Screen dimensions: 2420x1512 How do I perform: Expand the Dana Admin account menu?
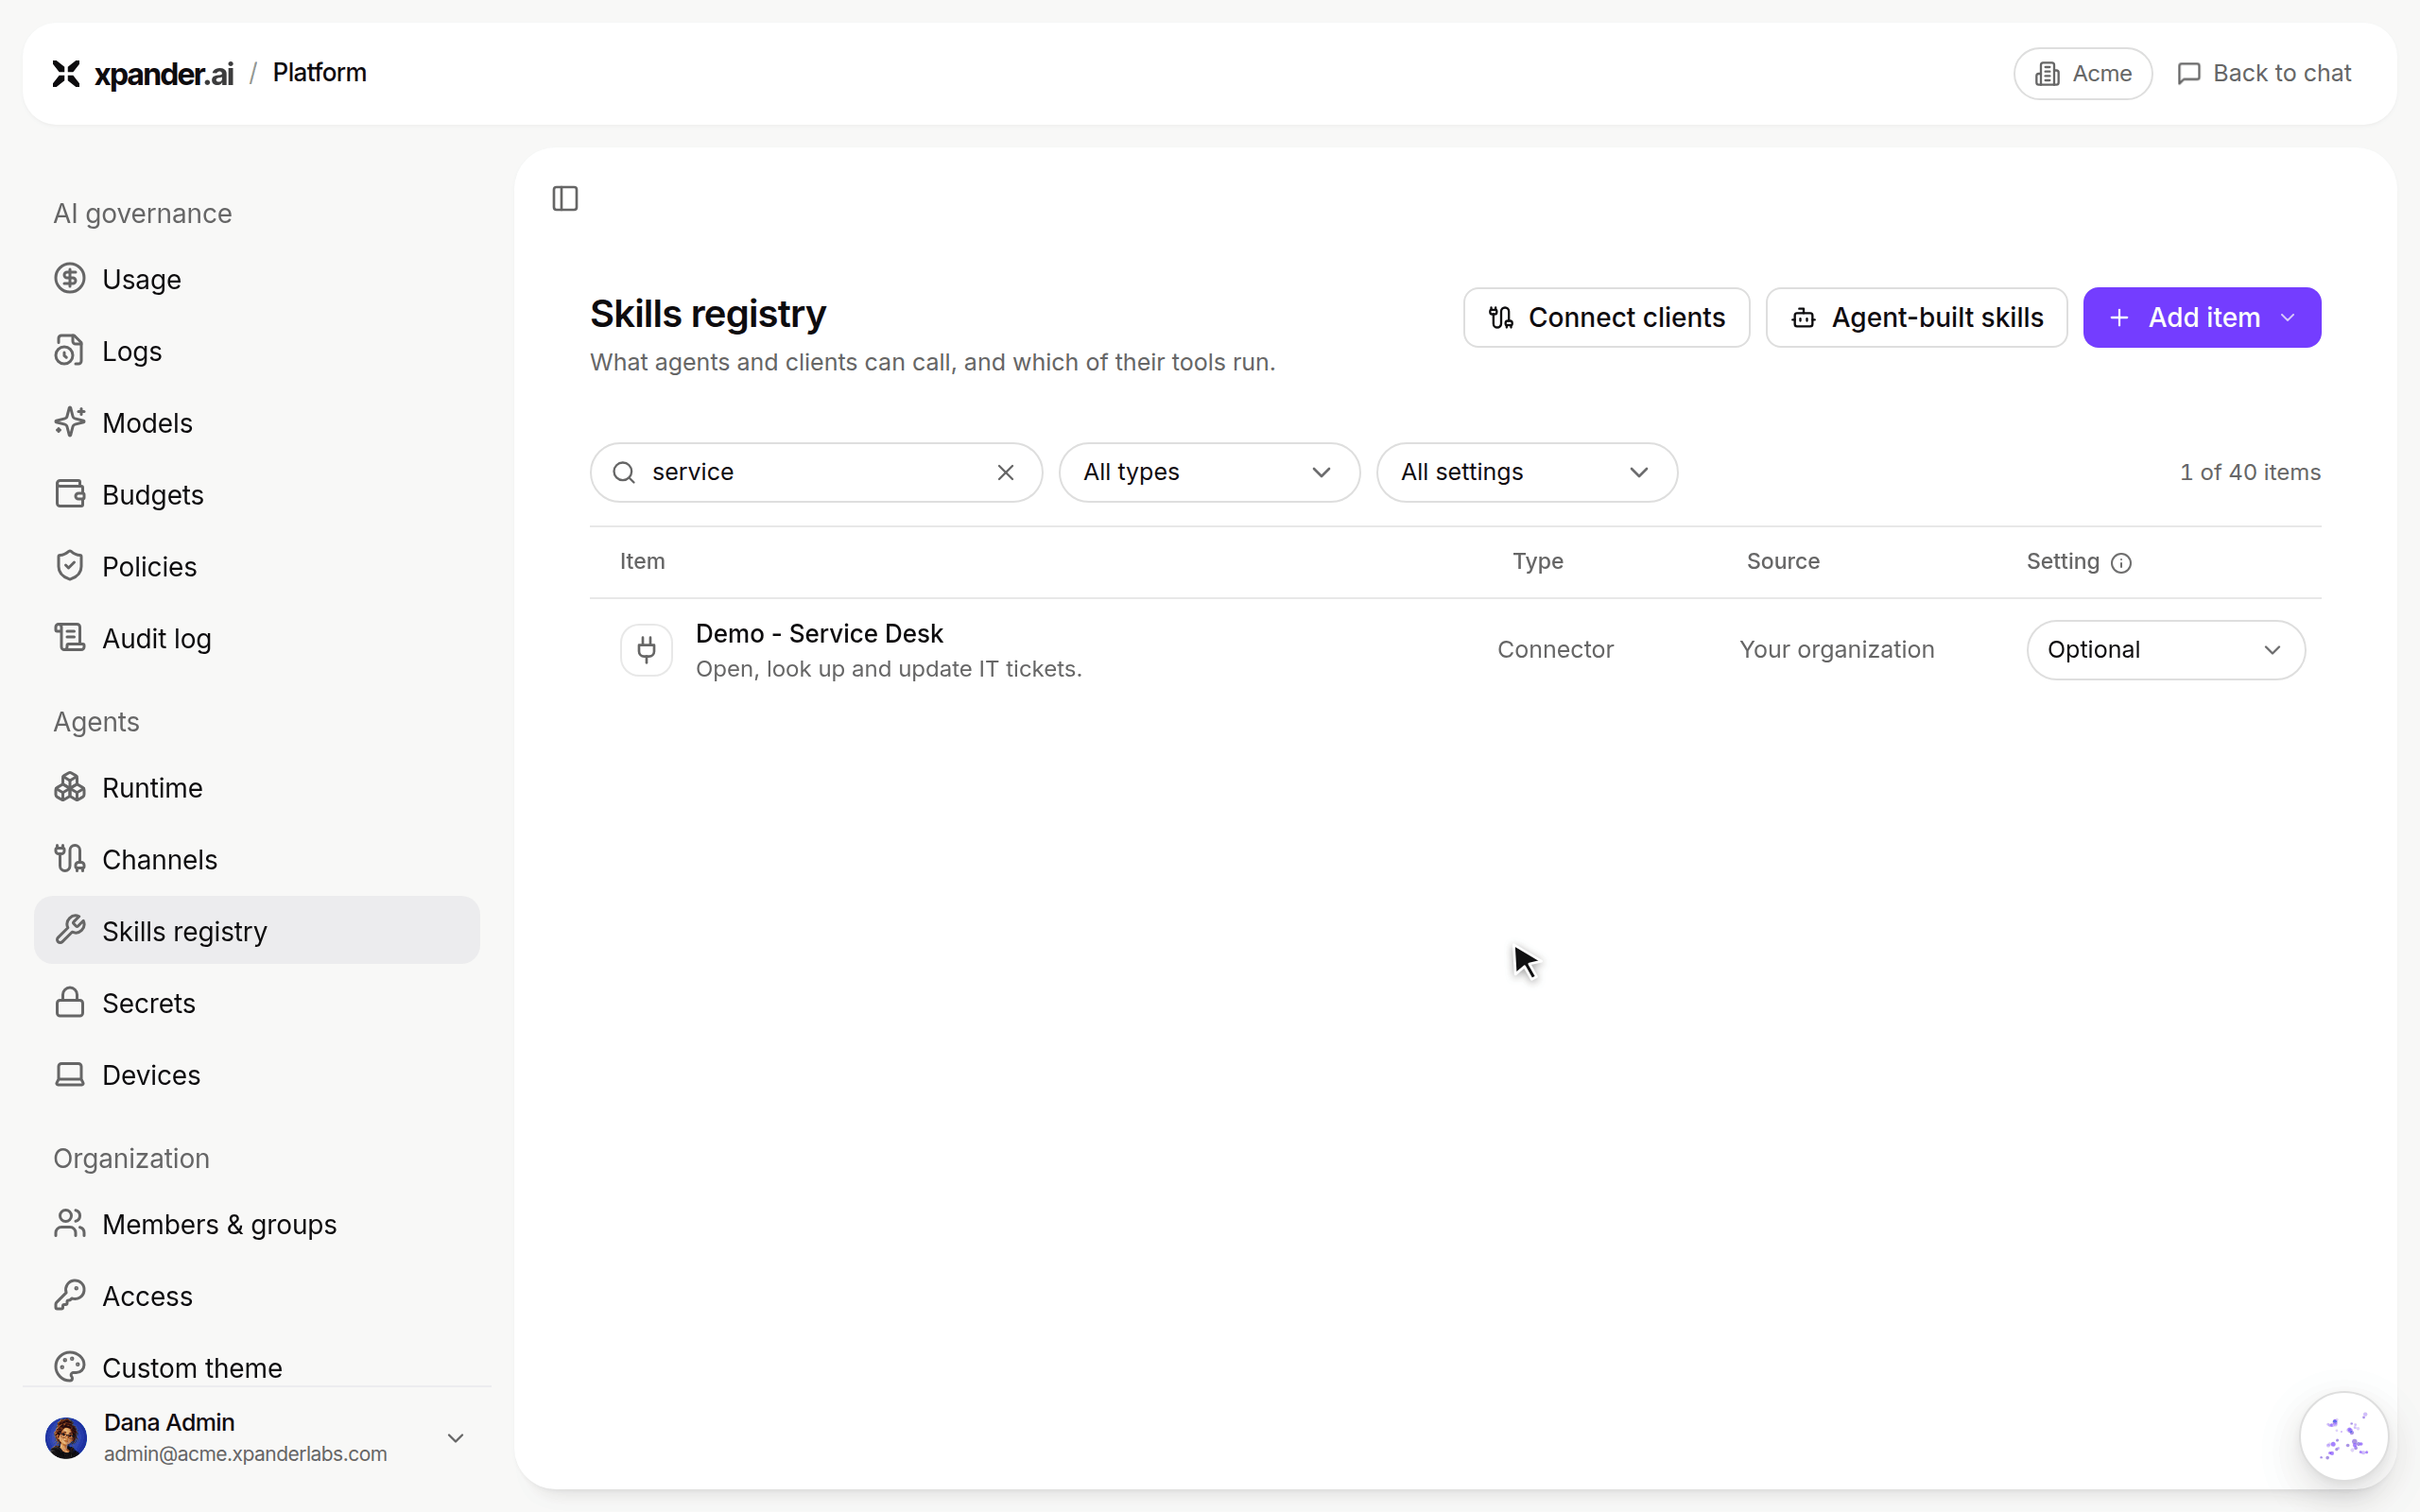(x=455, y=1438)
